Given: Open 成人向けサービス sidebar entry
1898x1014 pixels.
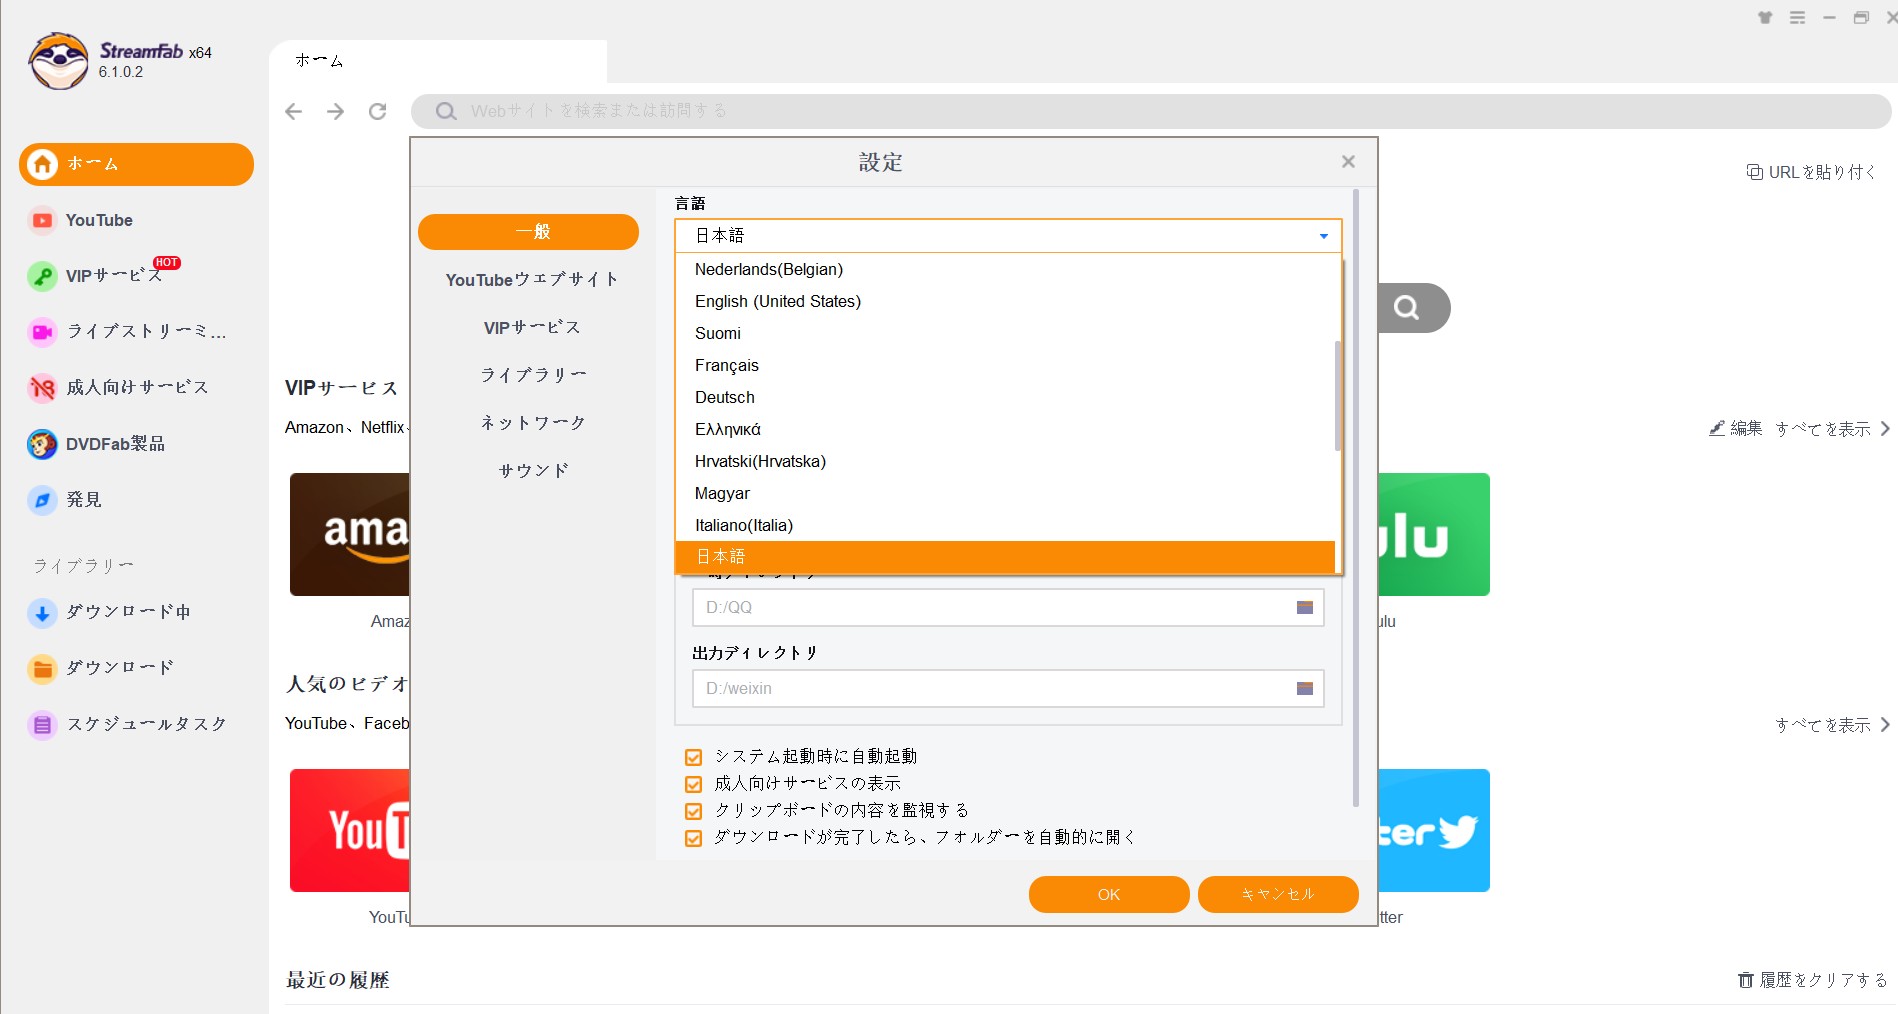Looking at the screenshot, I should pyautogui.click(x=119, y=387).
